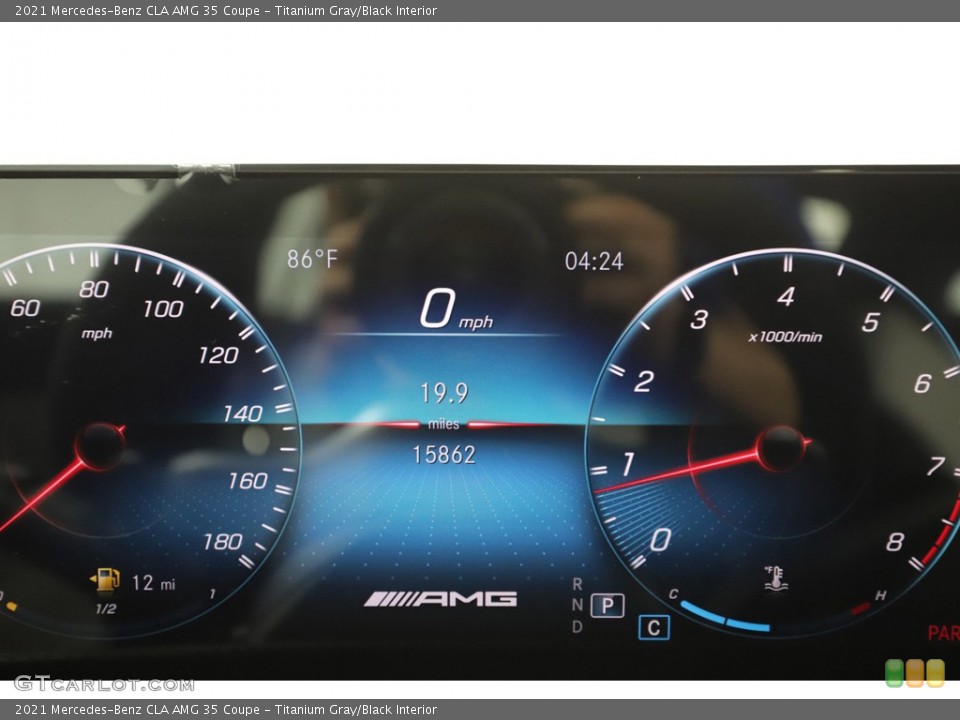Screen dimensions: 960x720
Task: Click the low fuel pump warning icon
Action: 105,580
